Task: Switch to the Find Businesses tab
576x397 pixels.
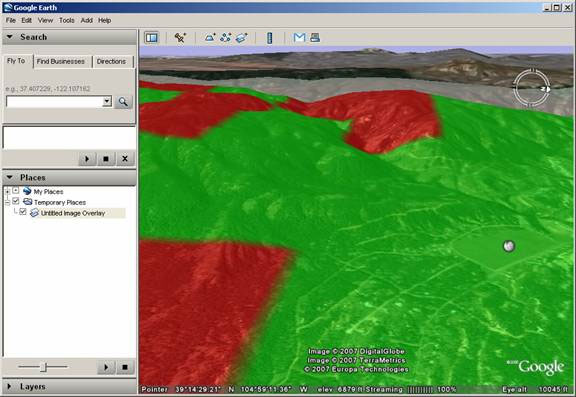Action: 61,61
